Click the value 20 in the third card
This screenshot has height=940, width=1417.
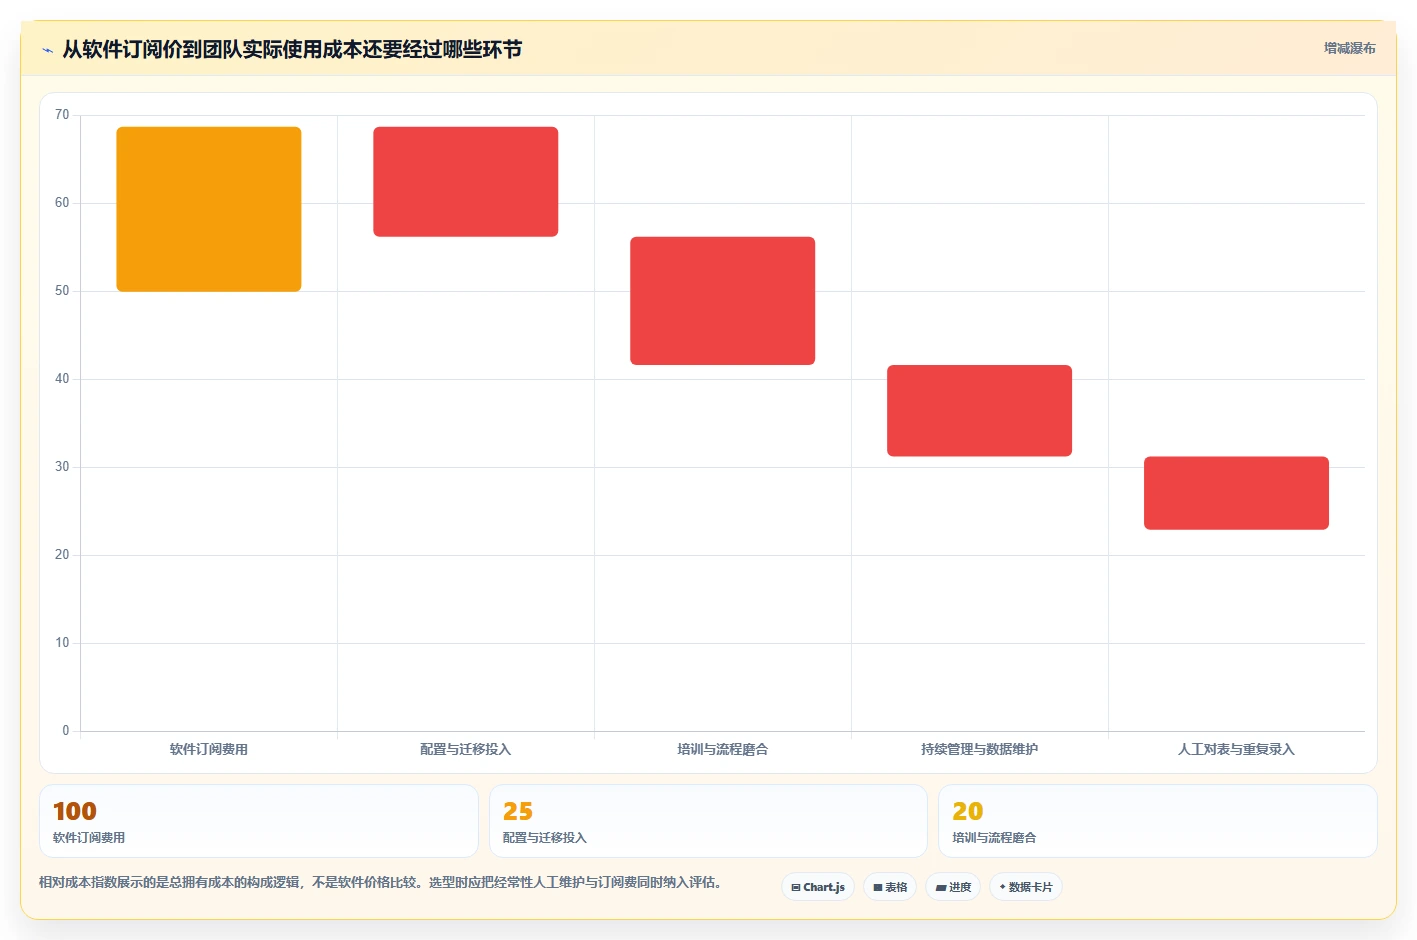(968, 811)
